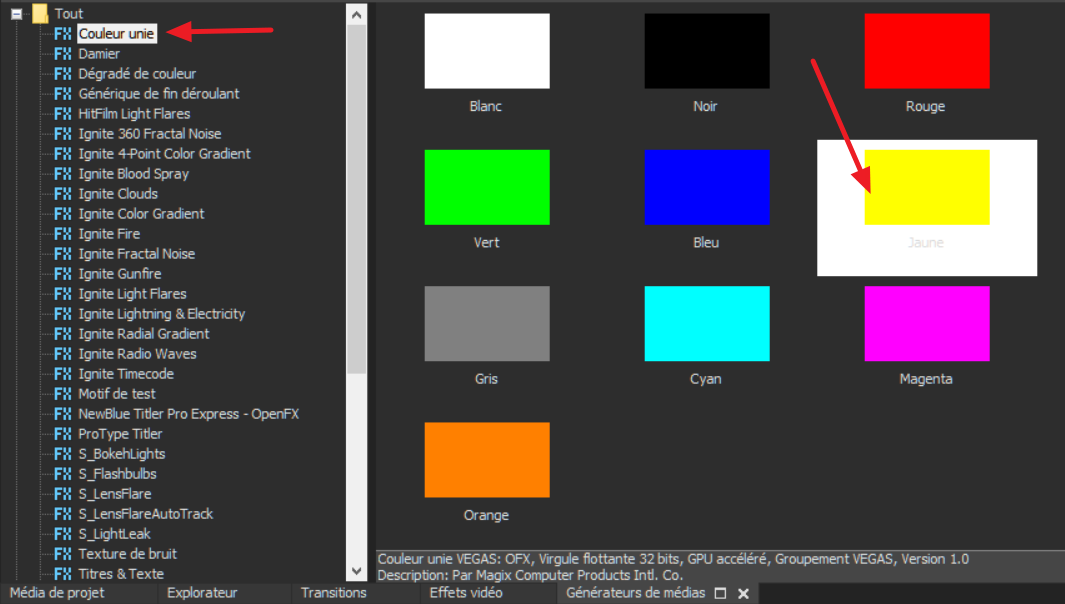Pick Ignite Radio Waves generator

[x=137, y=354]
